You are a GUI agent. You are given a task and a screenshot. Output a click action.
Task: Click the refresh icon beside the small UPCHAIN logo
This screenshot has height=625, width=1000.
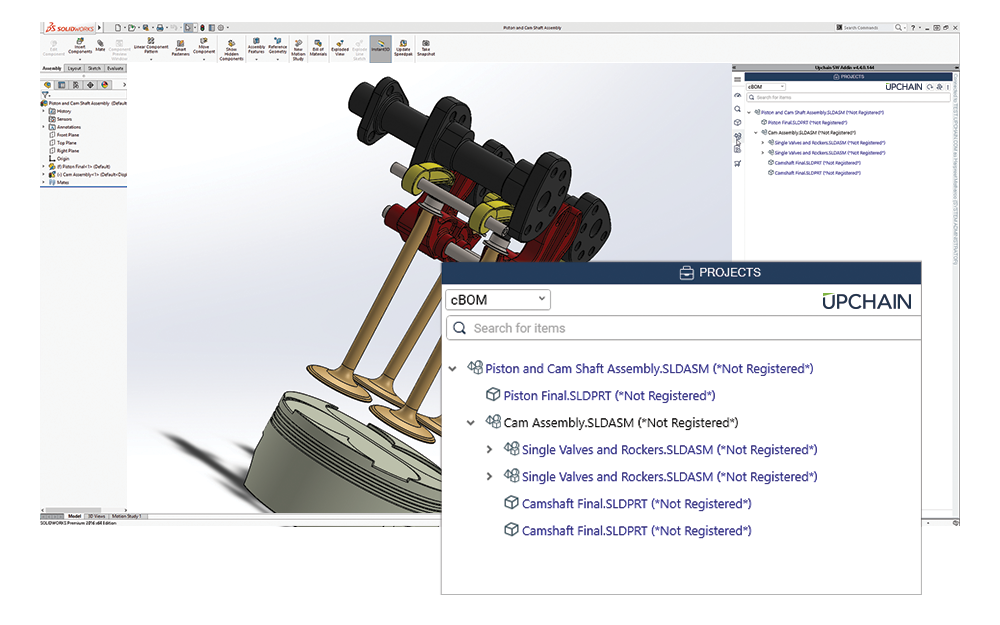click(930, 87)
